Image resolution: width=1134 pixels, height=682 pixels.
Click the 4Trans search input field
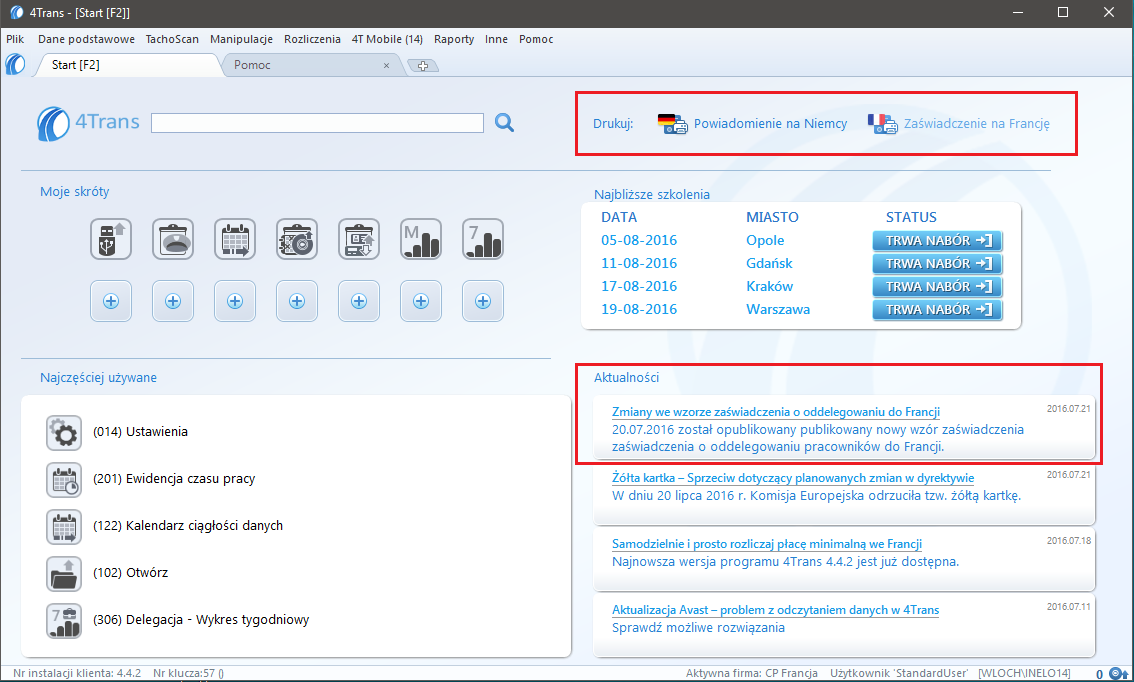point(317,123)
